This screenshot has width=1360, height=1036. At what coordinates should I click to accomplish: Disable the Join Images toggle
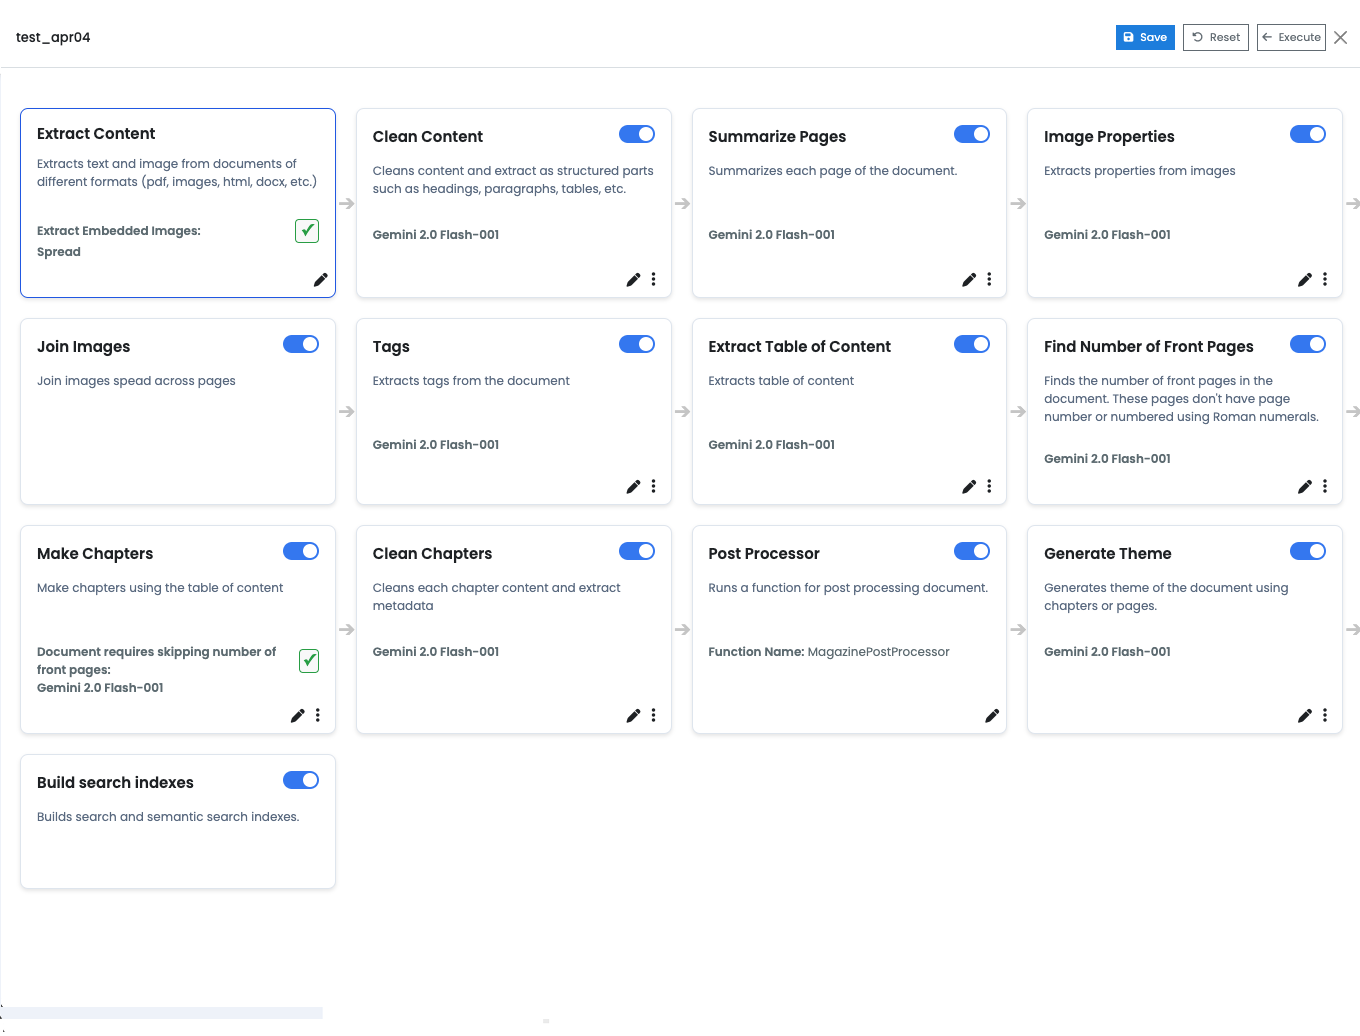[x=300, y=344]
